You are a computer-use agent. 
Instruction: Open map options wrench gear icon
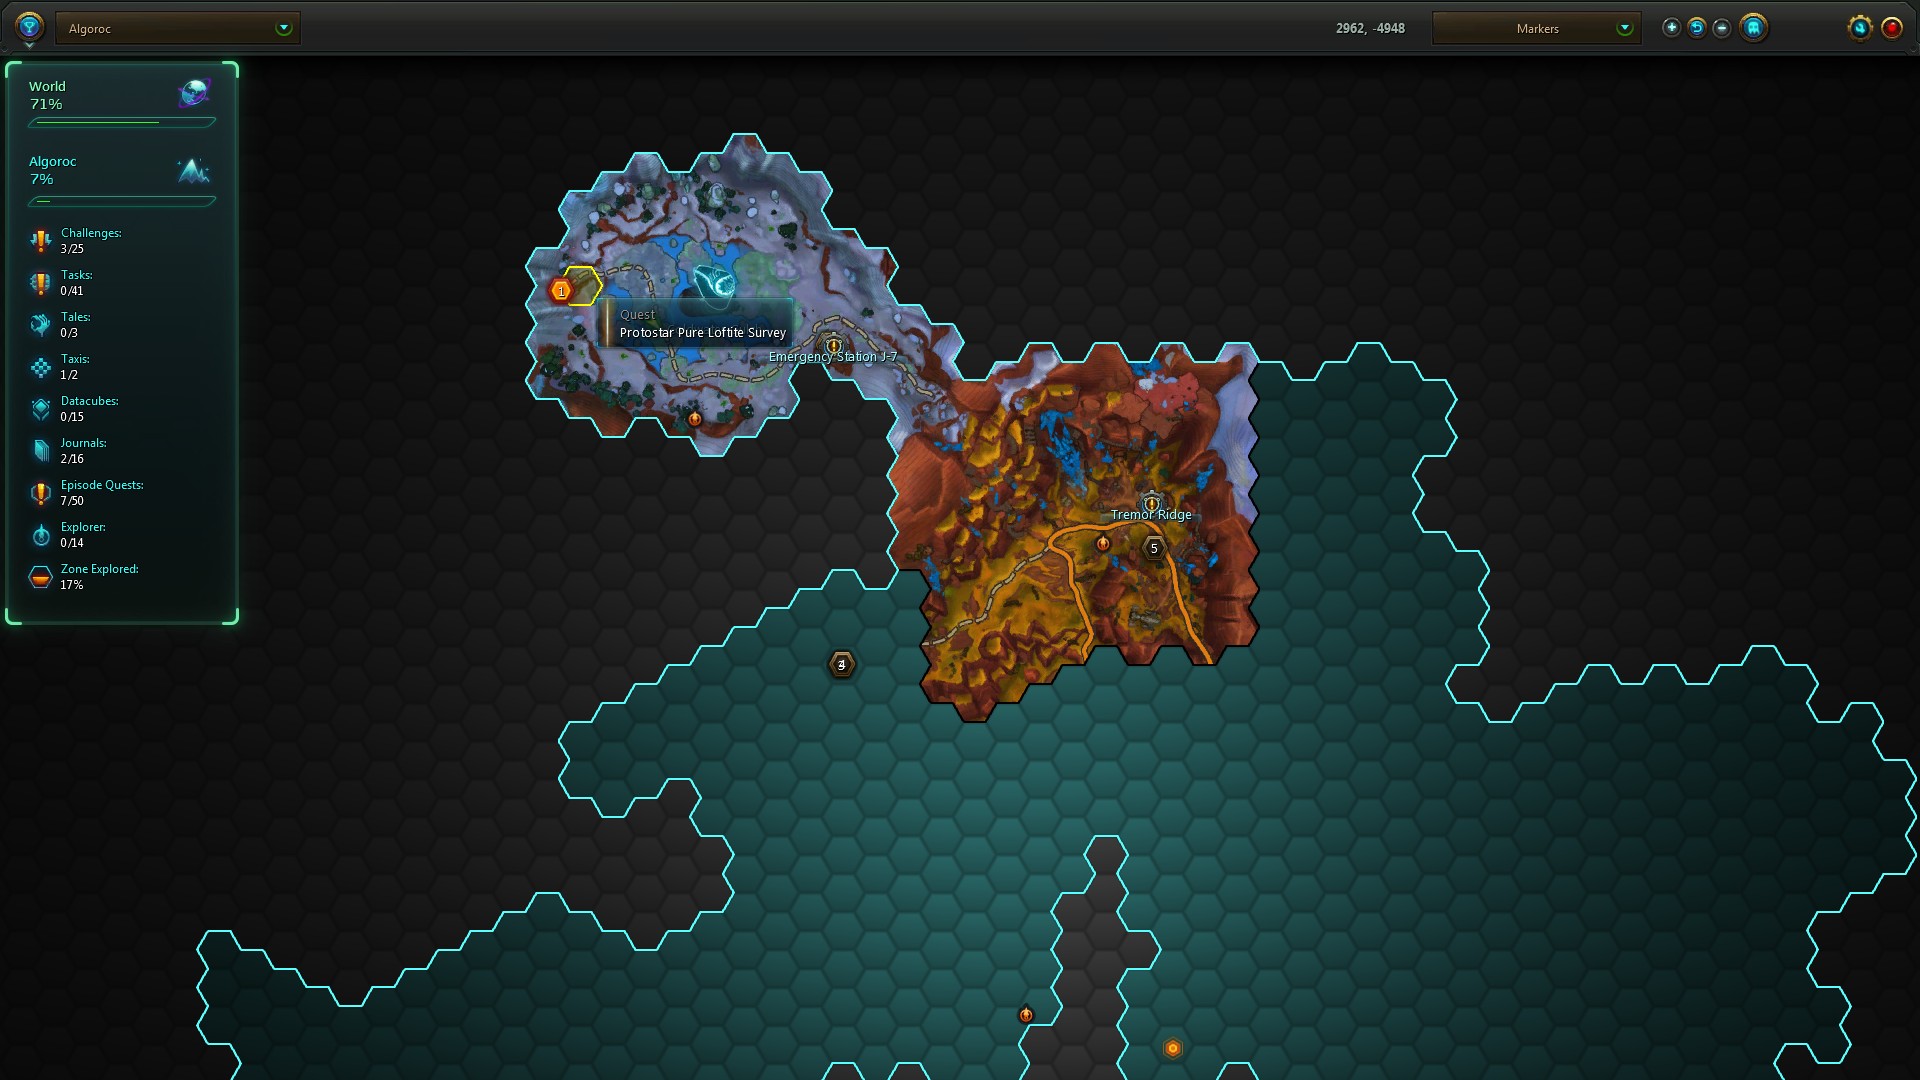click(1860, 27)
